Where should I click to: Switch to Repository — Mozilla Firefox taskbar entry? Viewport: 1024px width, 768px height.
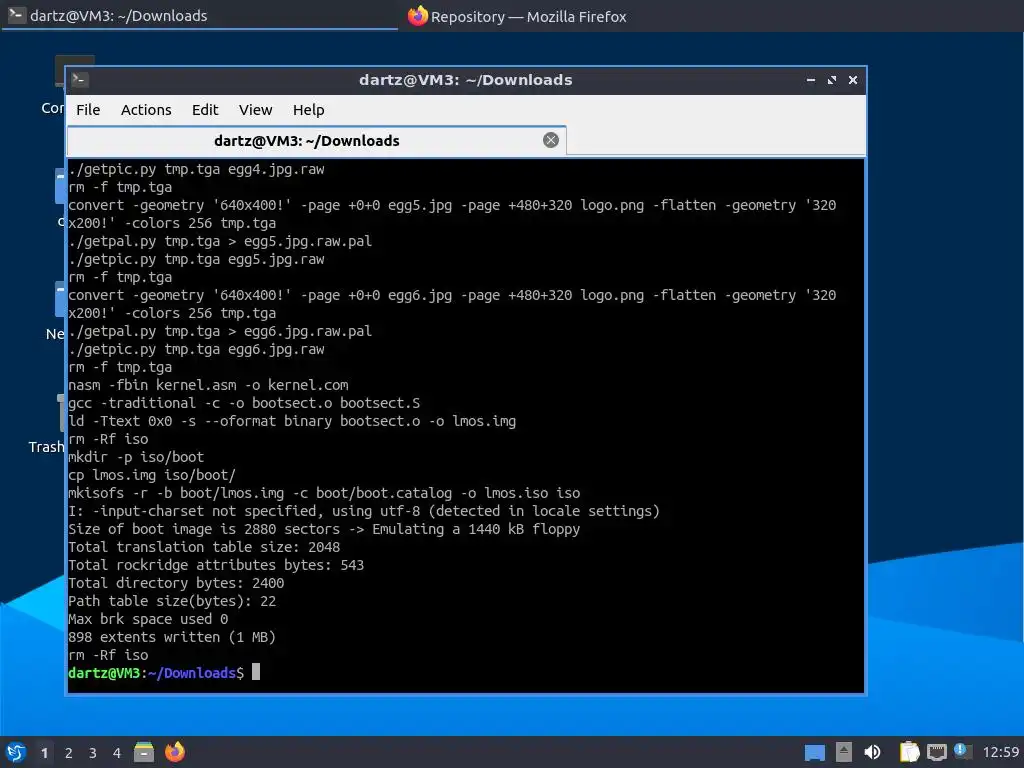click(x=516, y=16)
